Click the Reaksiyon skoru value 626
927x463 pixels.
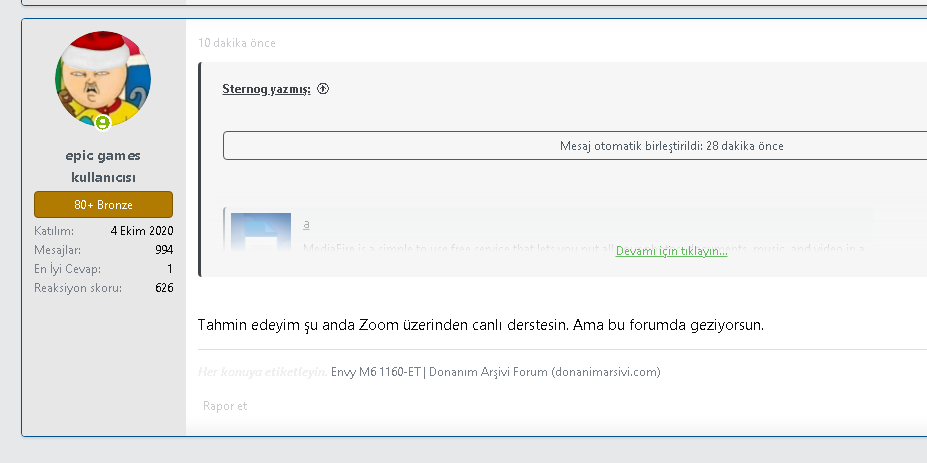[x=164, y=288]
